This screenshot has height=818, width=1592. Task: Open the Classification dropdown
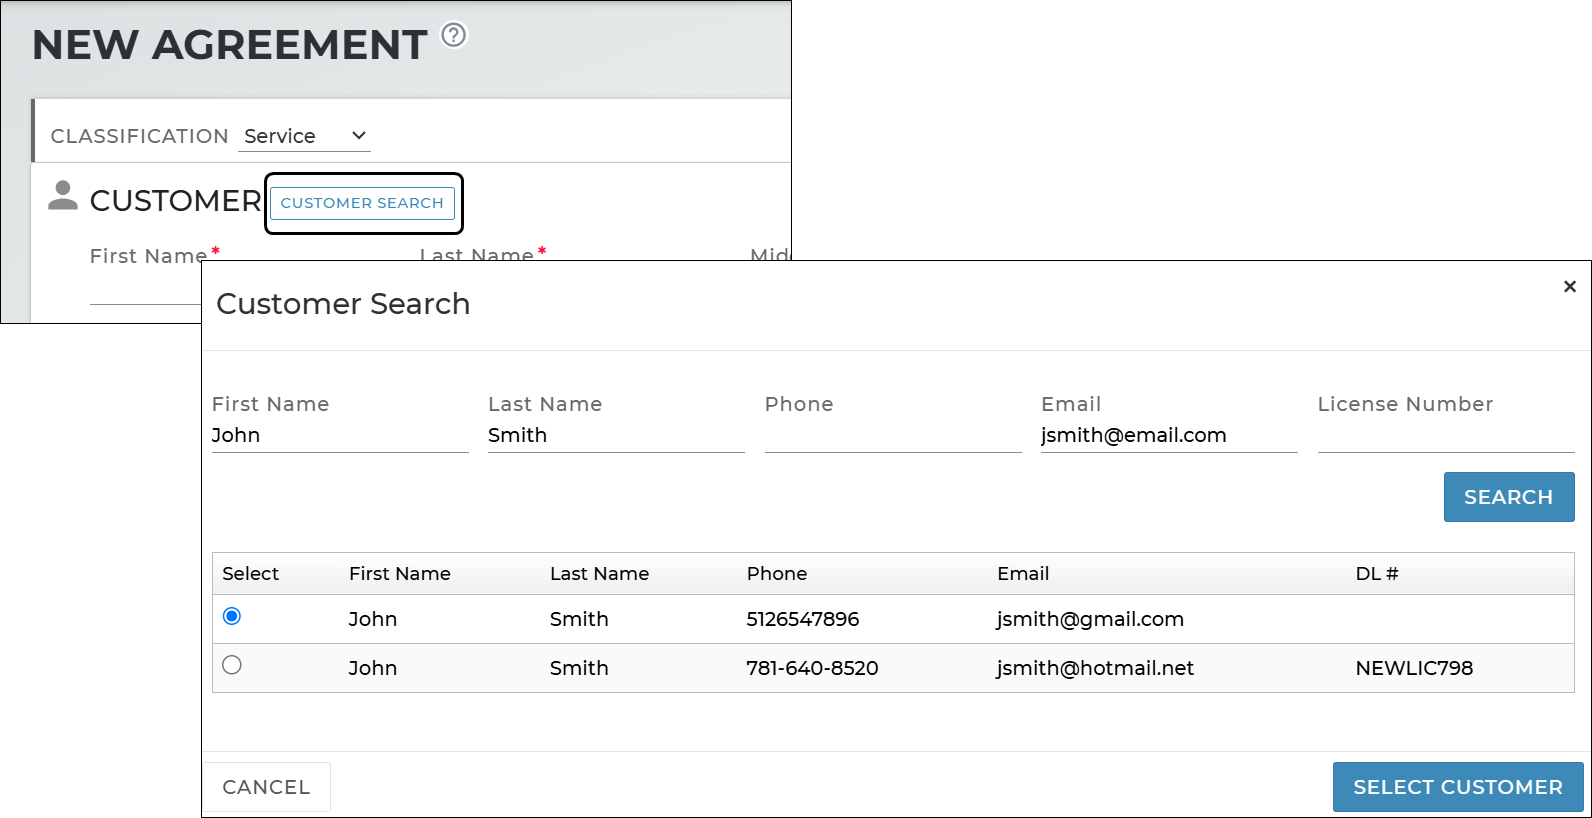click(x=304, y=136)
